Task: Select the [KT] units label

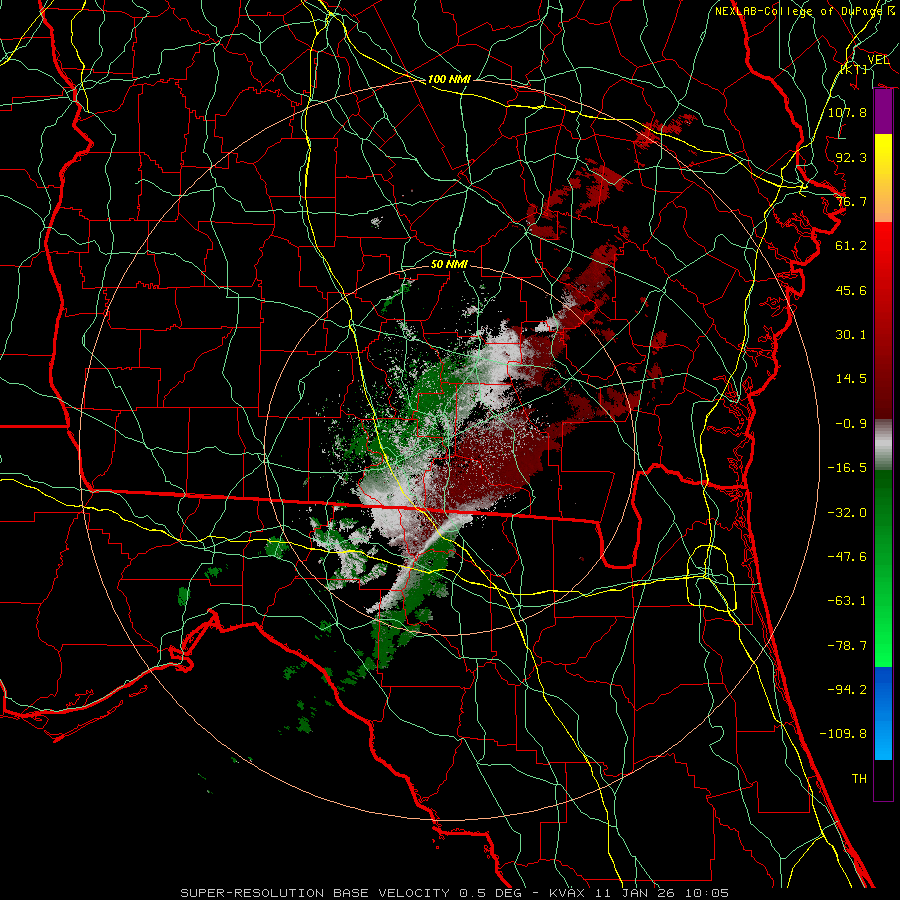Action: [x=855, y=69]
